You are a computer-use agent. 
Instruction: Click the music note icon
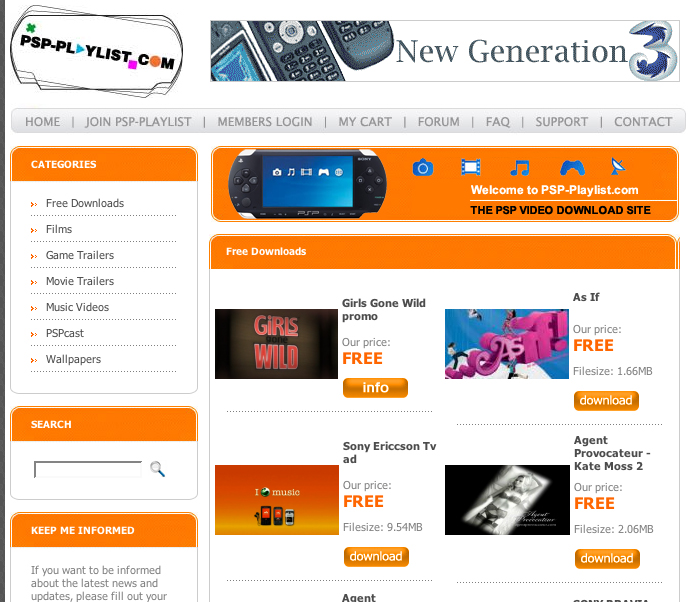click(x=520, y=167)
